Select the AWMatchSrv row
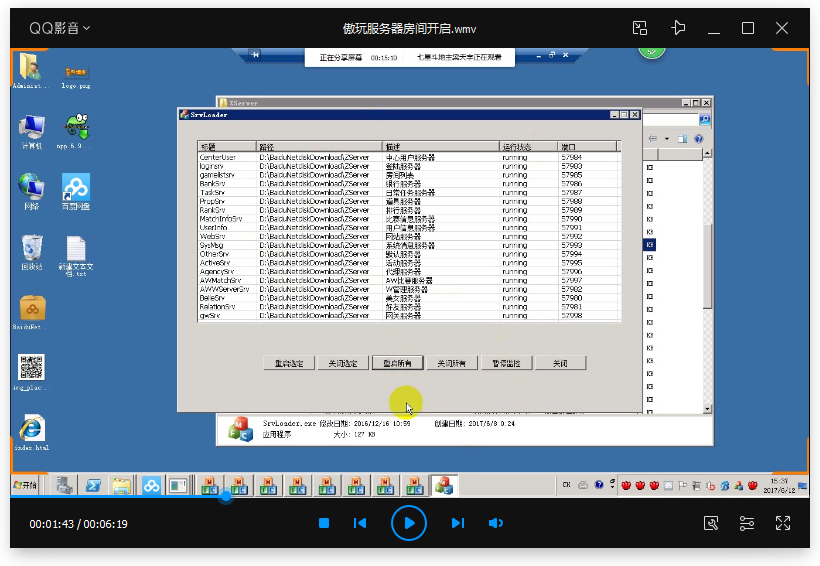Viewport: 820px width, 566px height. tap(408, 280)
